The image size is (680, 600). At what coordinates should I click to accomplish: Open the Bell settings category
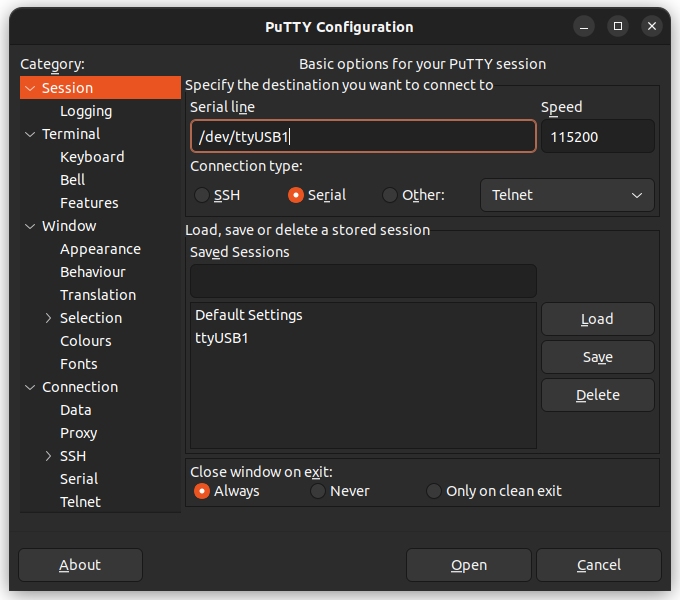[73, 180]
